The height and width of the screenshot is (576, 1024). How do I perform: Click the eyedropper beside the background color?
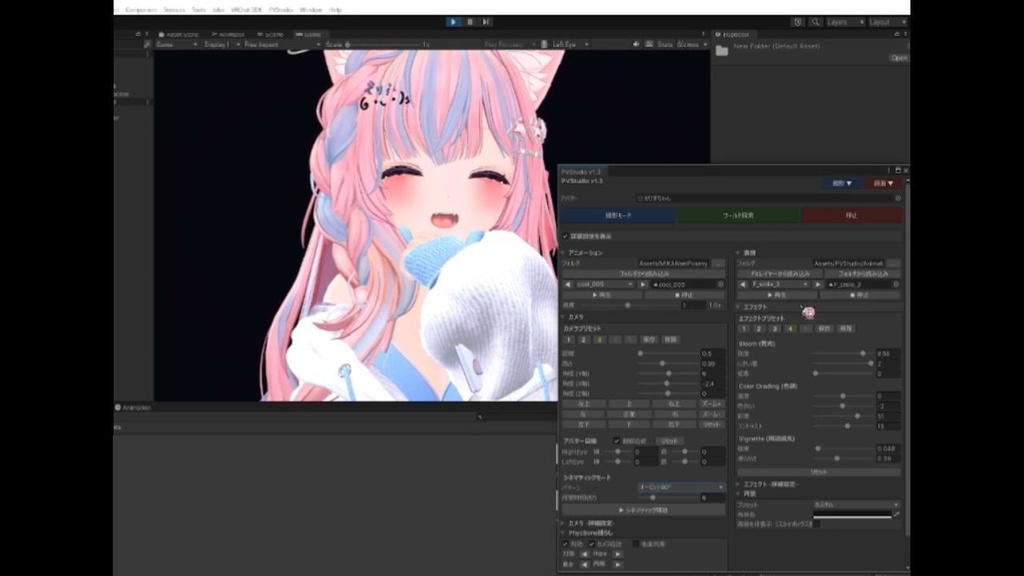pos(896,514)
